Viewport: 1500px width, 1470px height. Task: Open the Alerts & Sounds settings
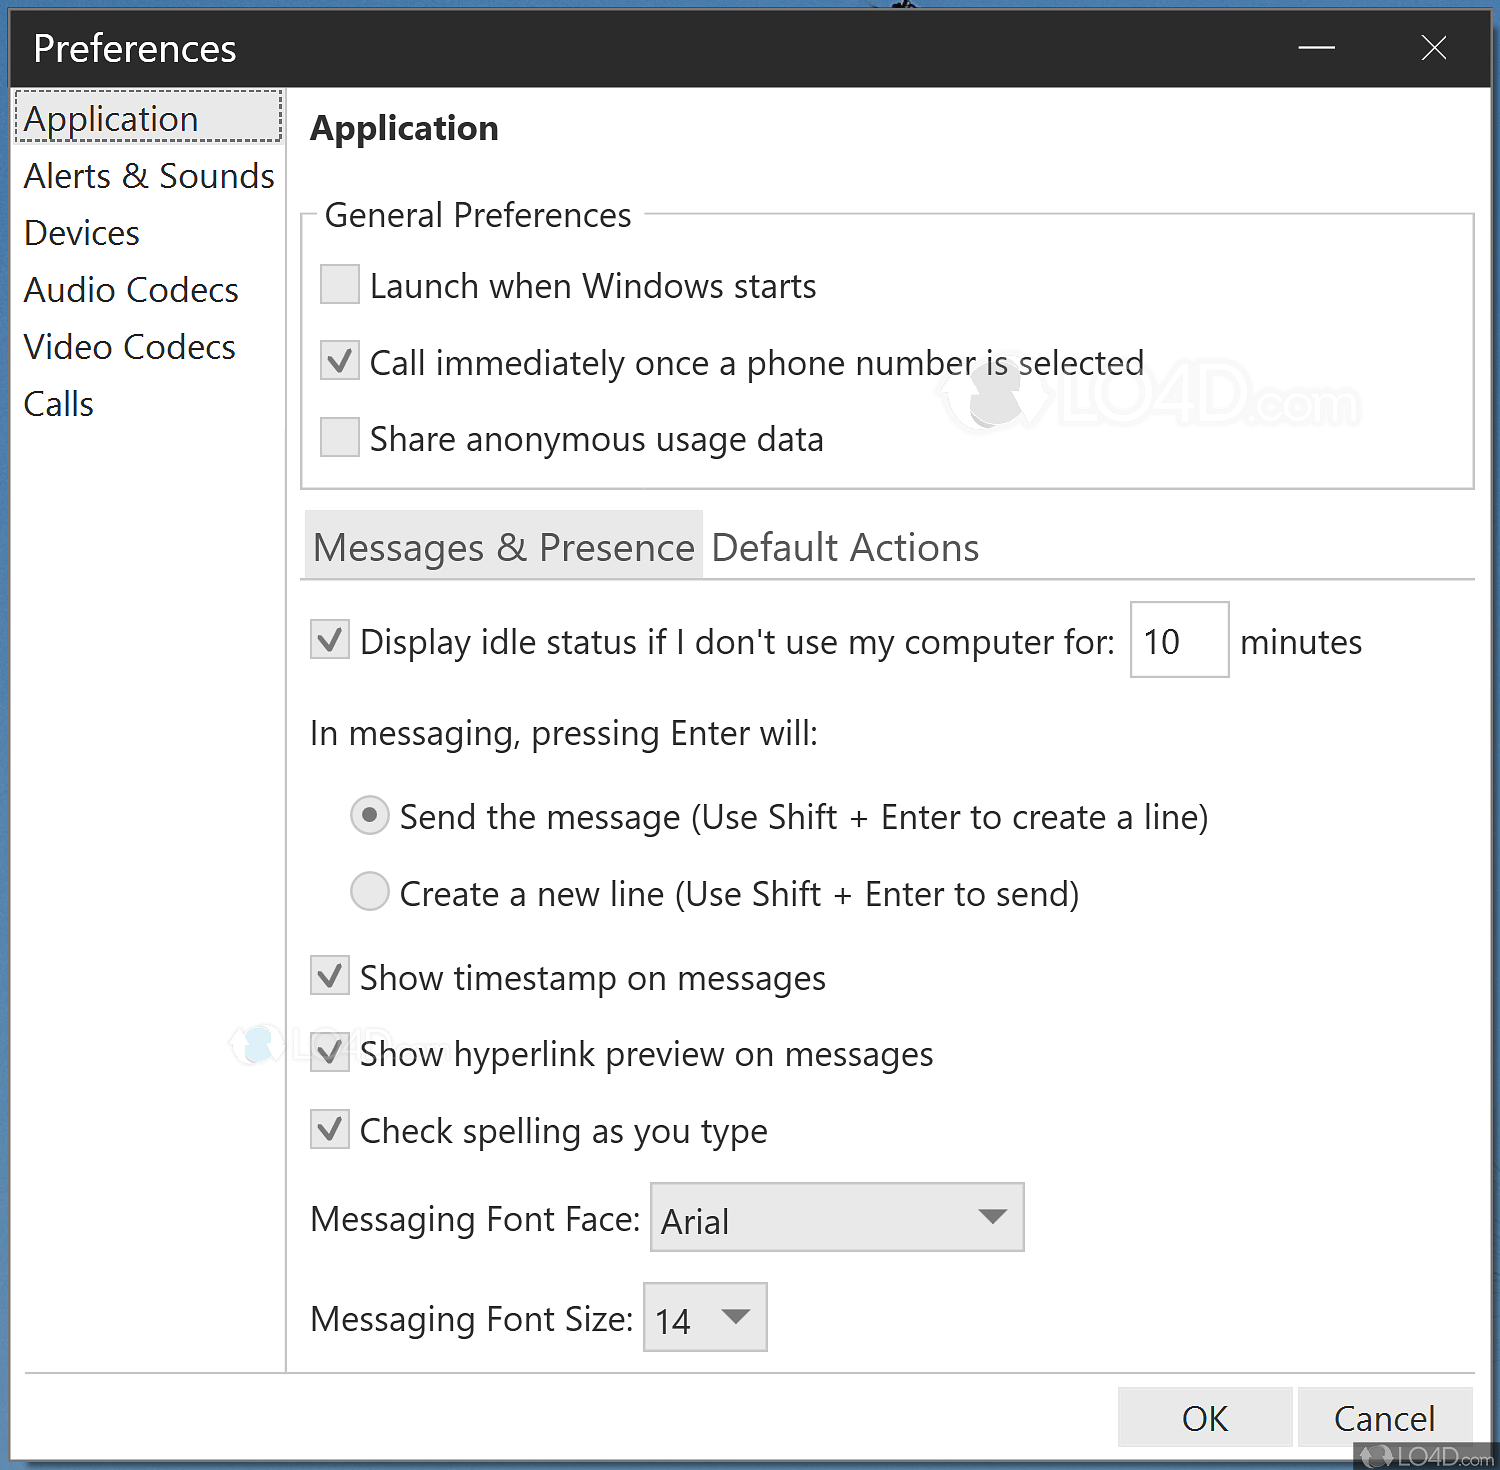coord(148,175)
